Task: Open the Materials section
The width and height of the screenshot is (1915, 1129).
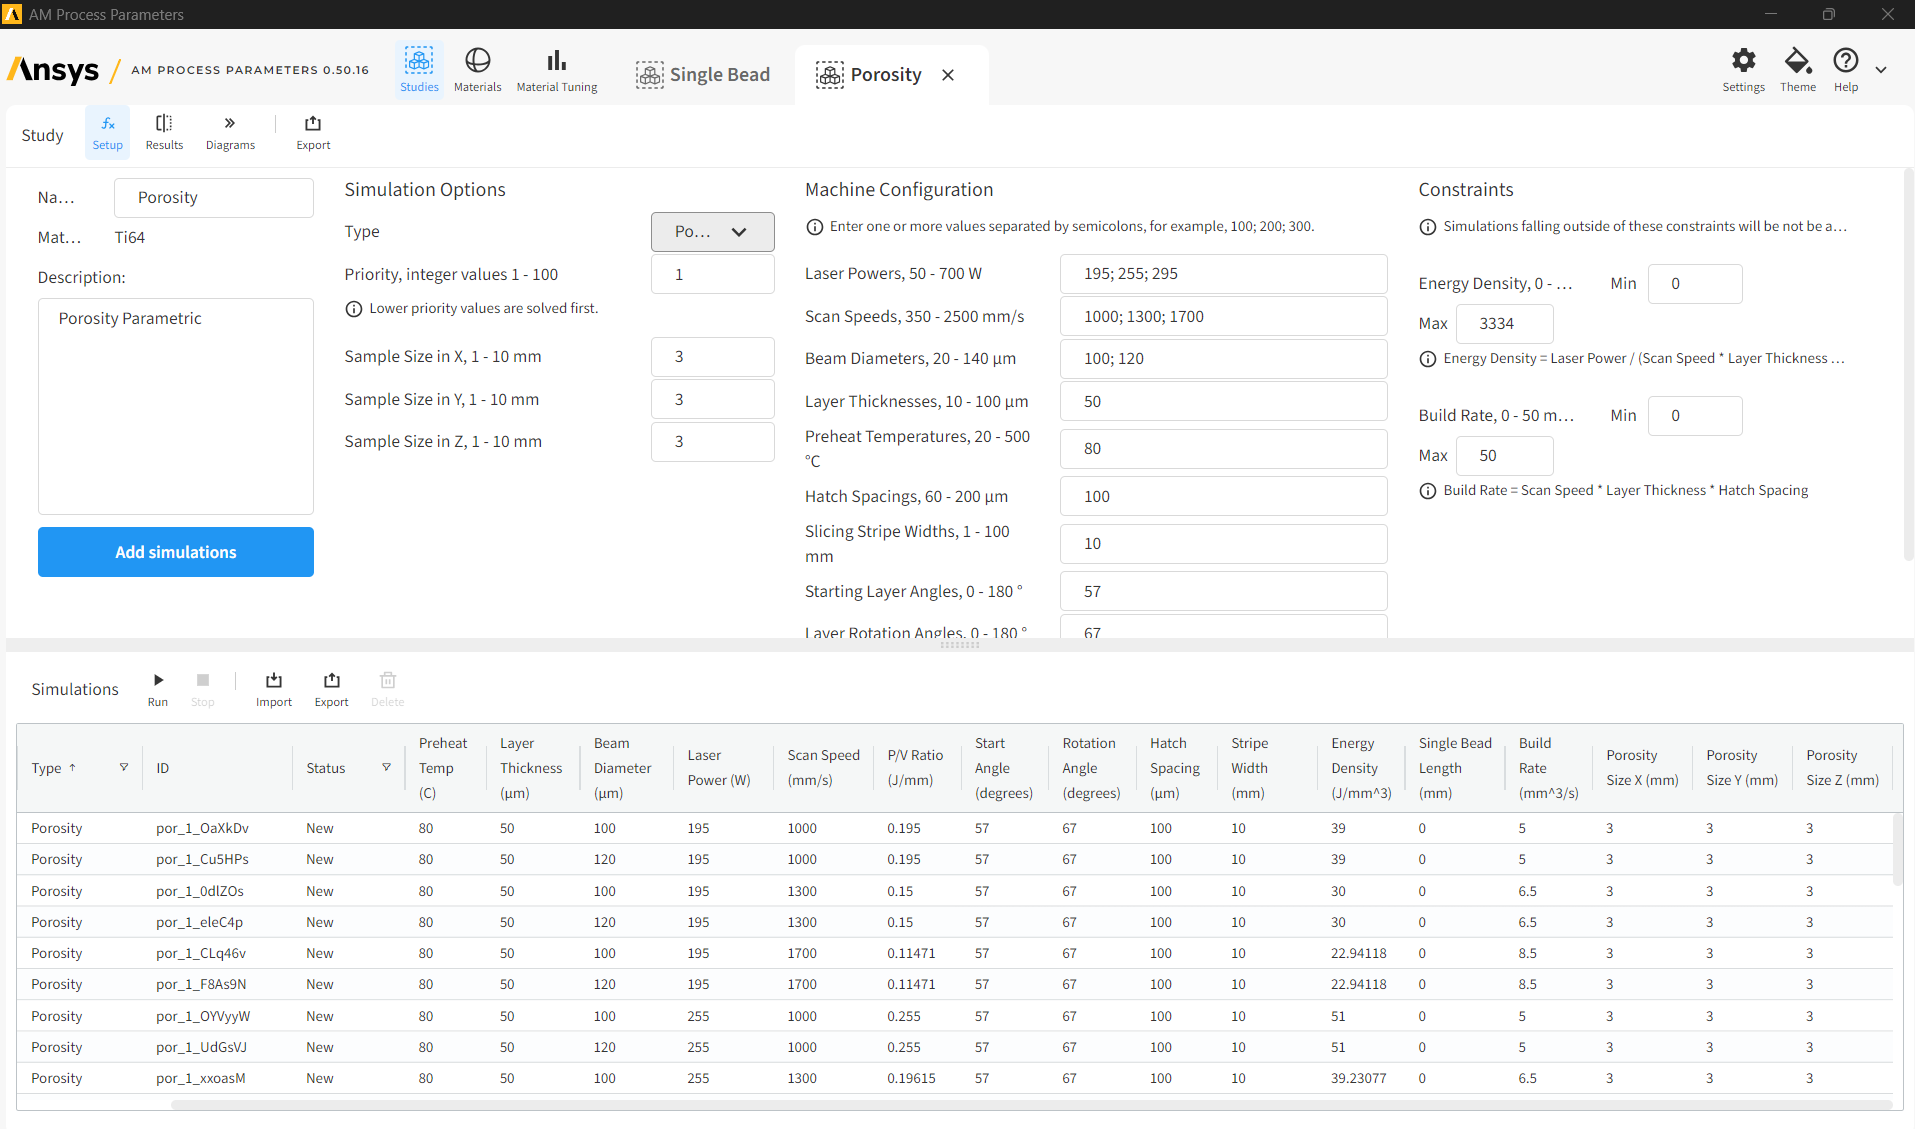Action: coord(477,69)
